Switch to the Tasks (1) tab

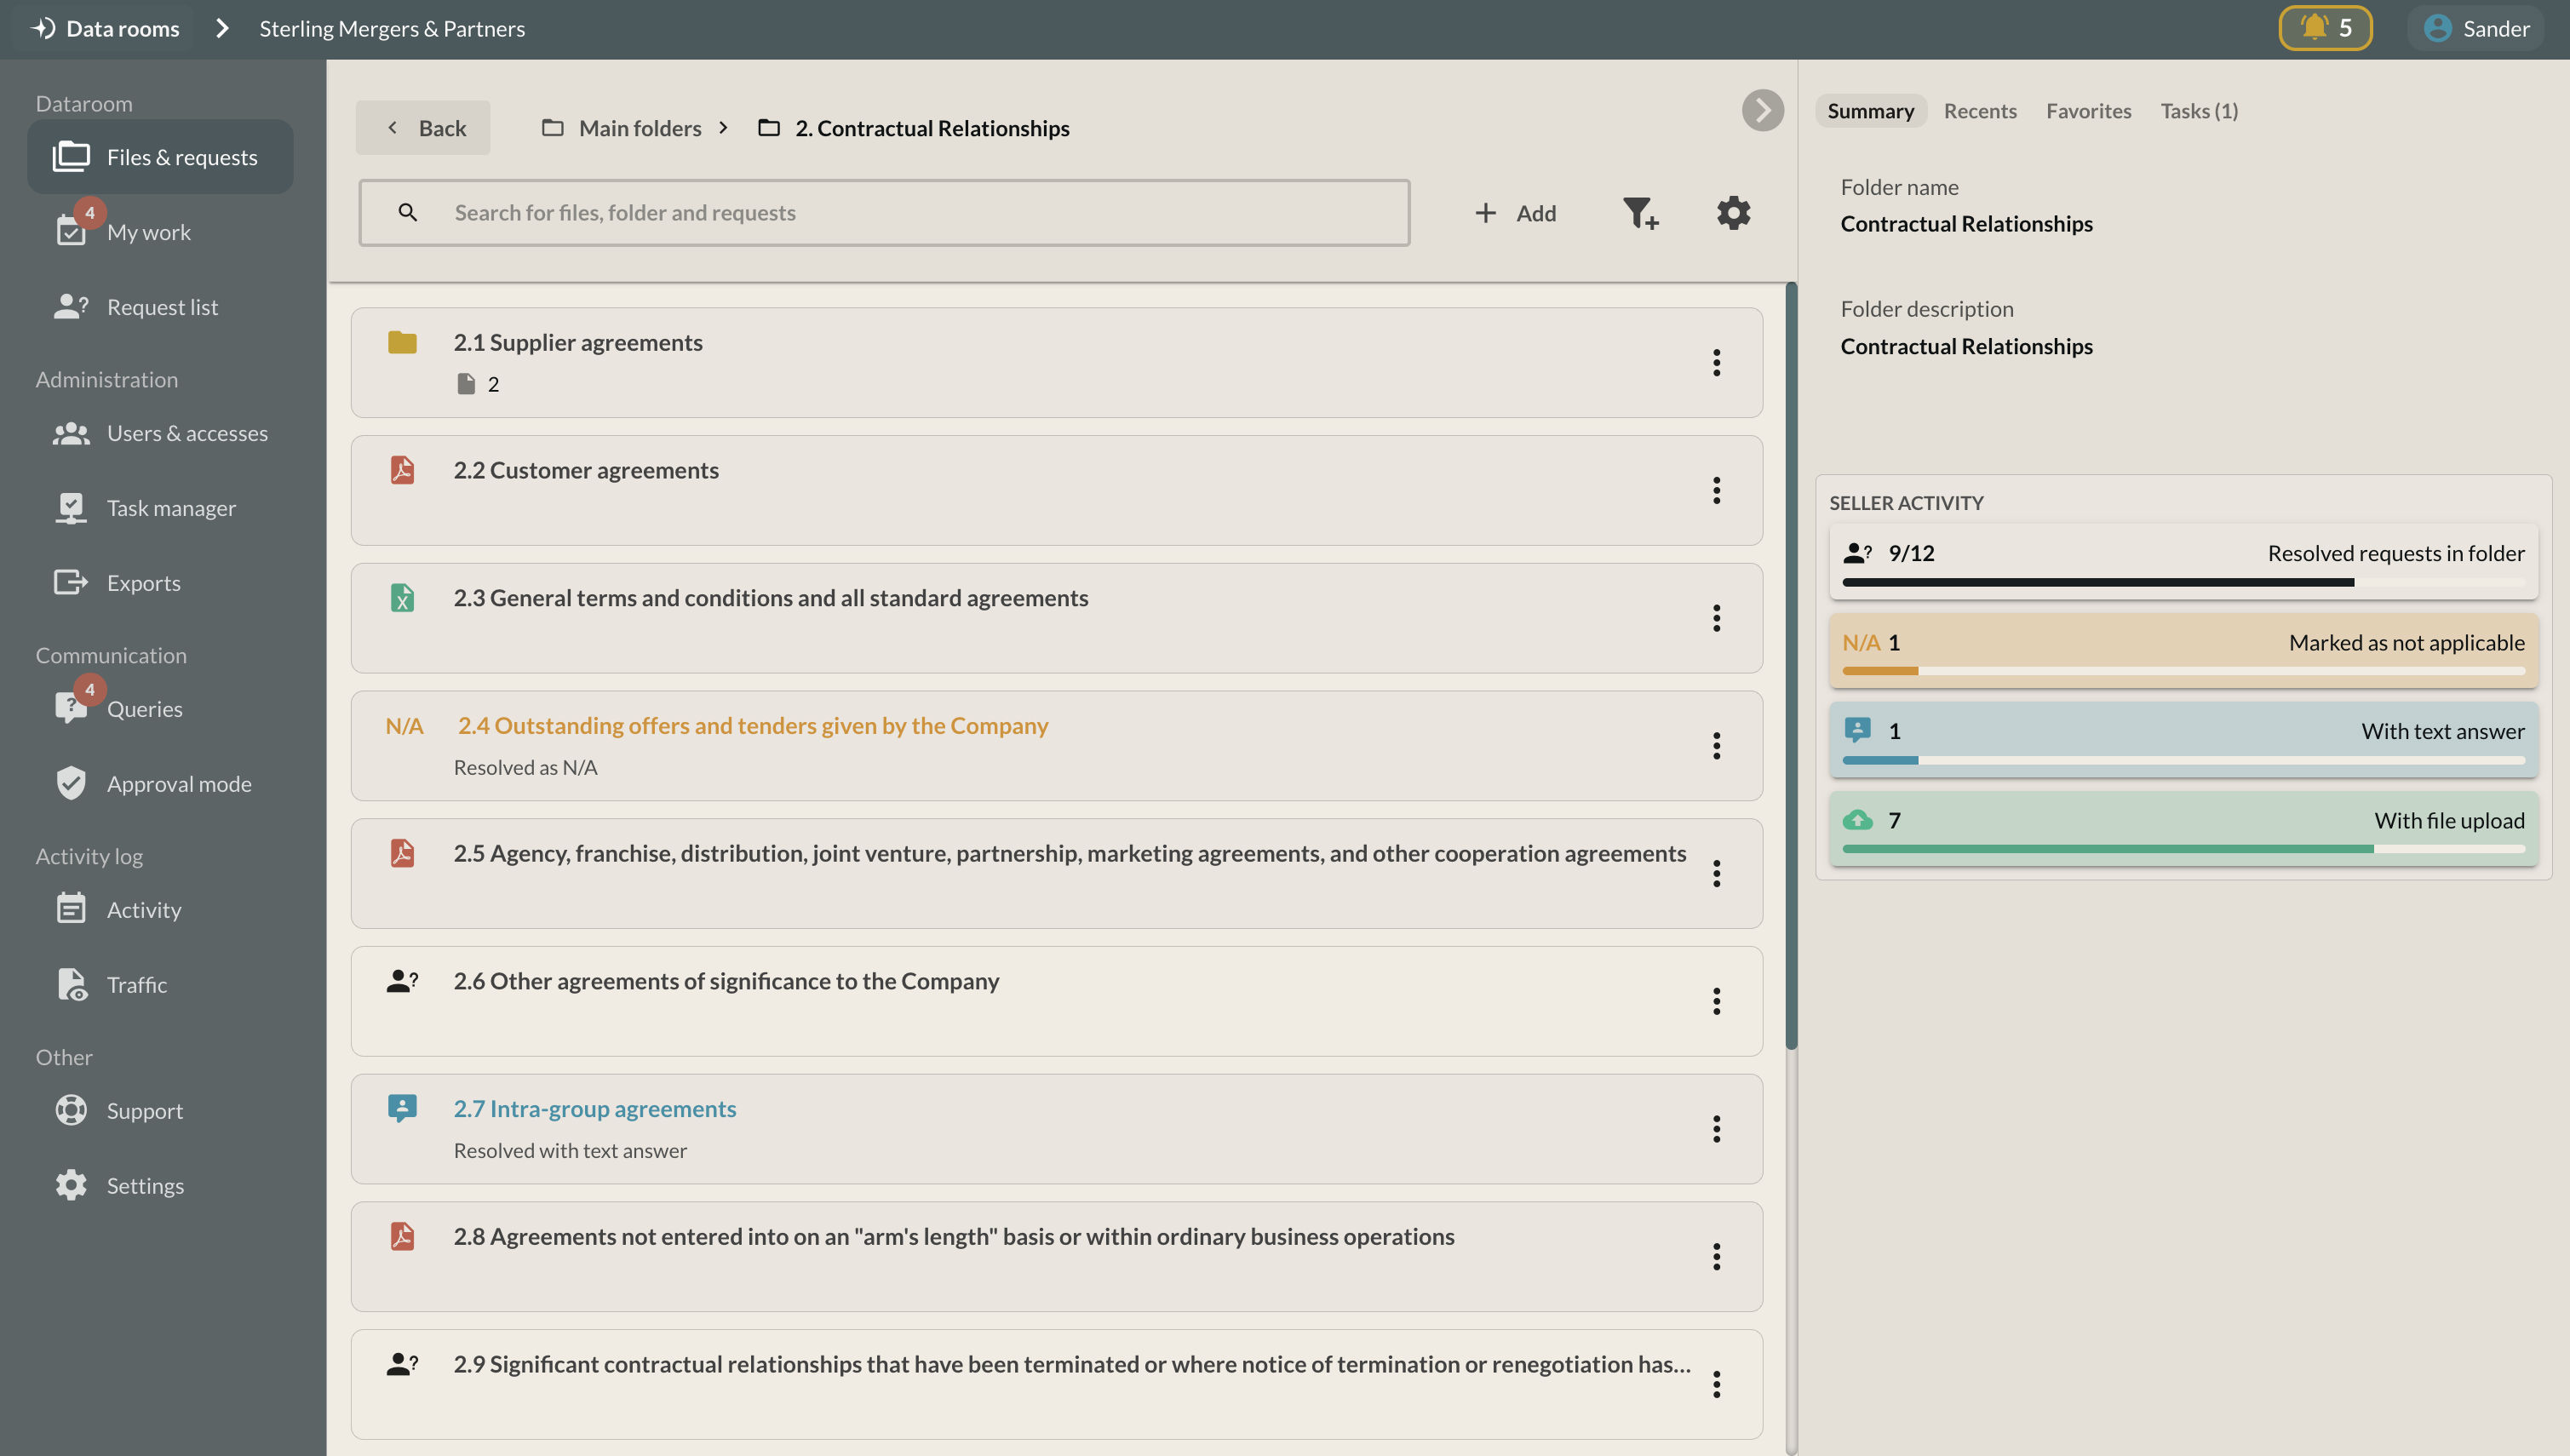pos(2198,111)
